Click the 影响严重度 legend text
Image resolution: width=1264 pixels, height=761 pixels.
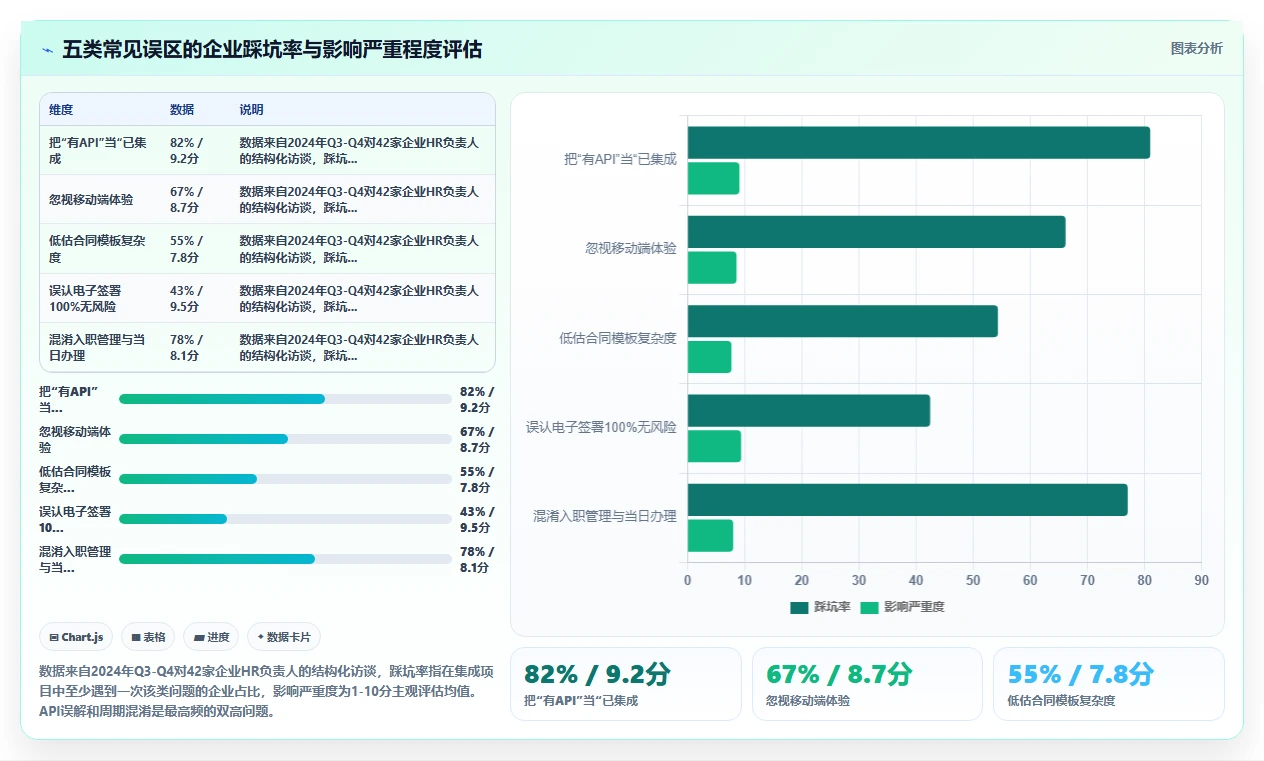point(914,607)
